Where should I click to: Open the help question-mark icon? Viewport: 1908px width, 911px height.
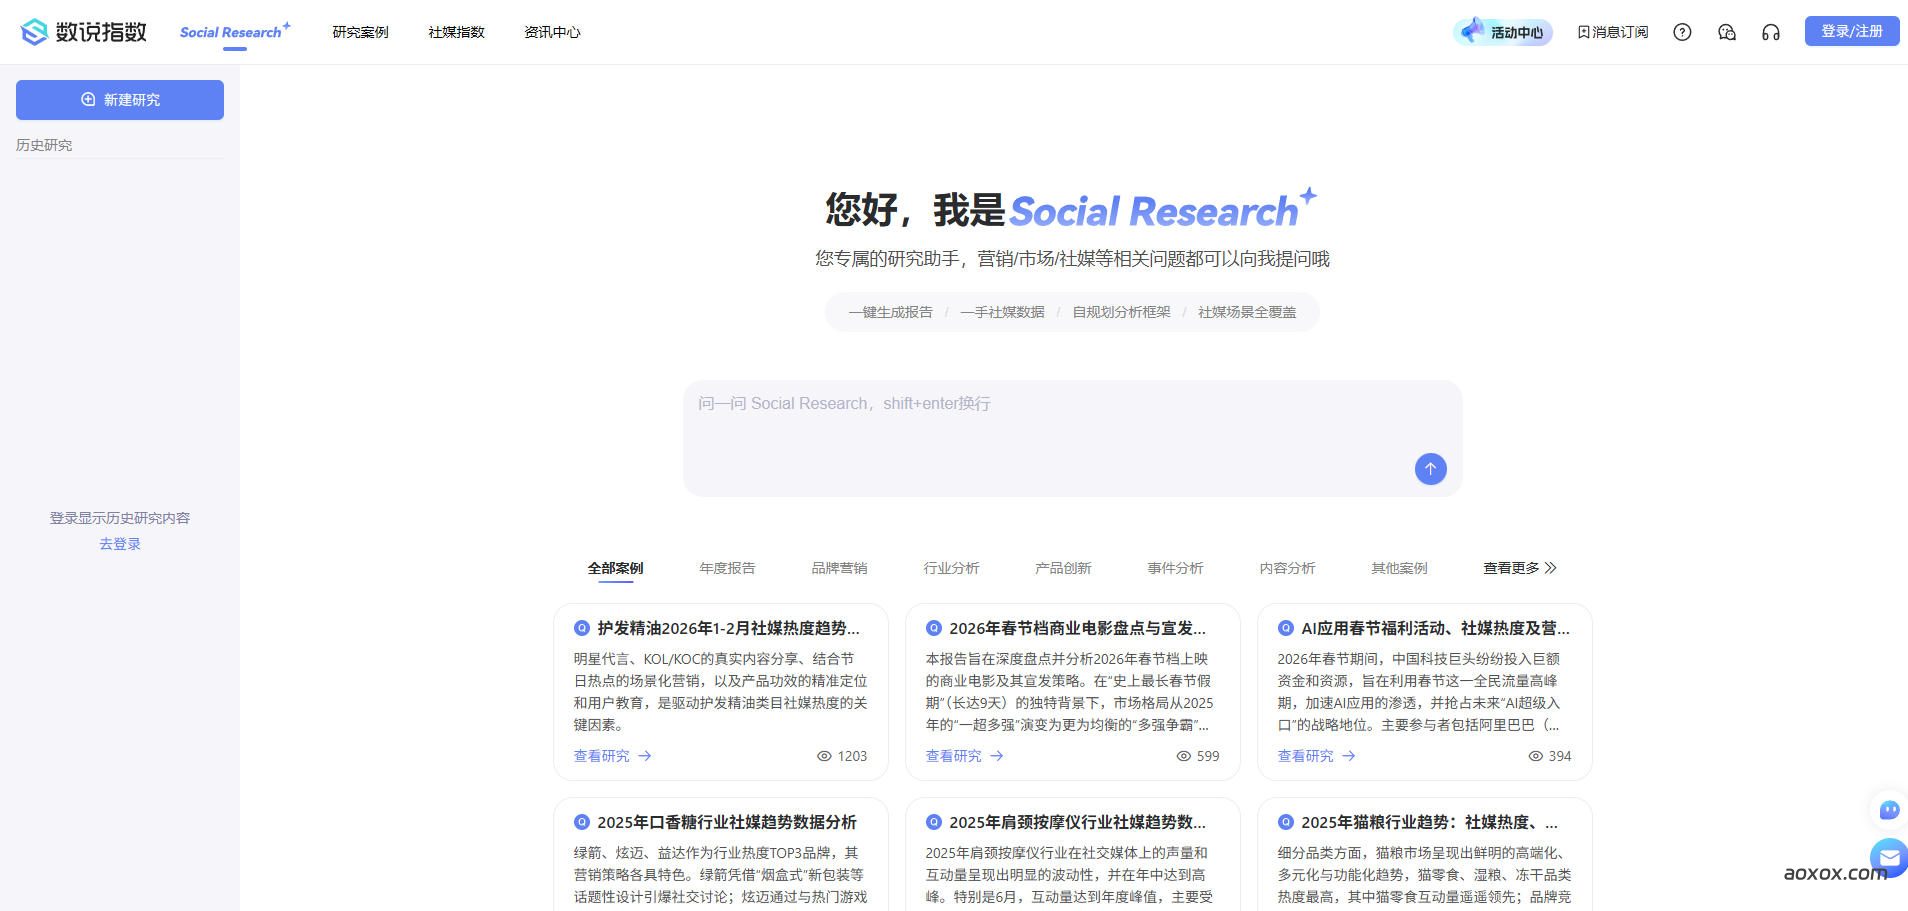pyautogui.click(x=1682, y=32)
